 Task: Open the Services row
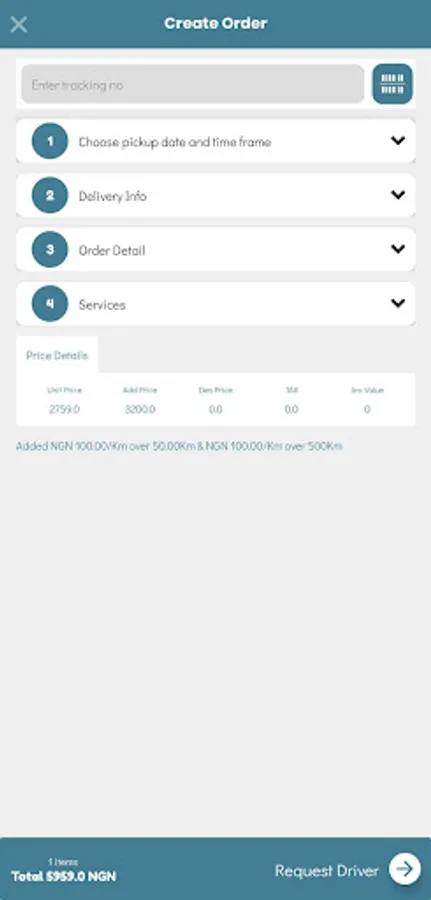[216, 304]
